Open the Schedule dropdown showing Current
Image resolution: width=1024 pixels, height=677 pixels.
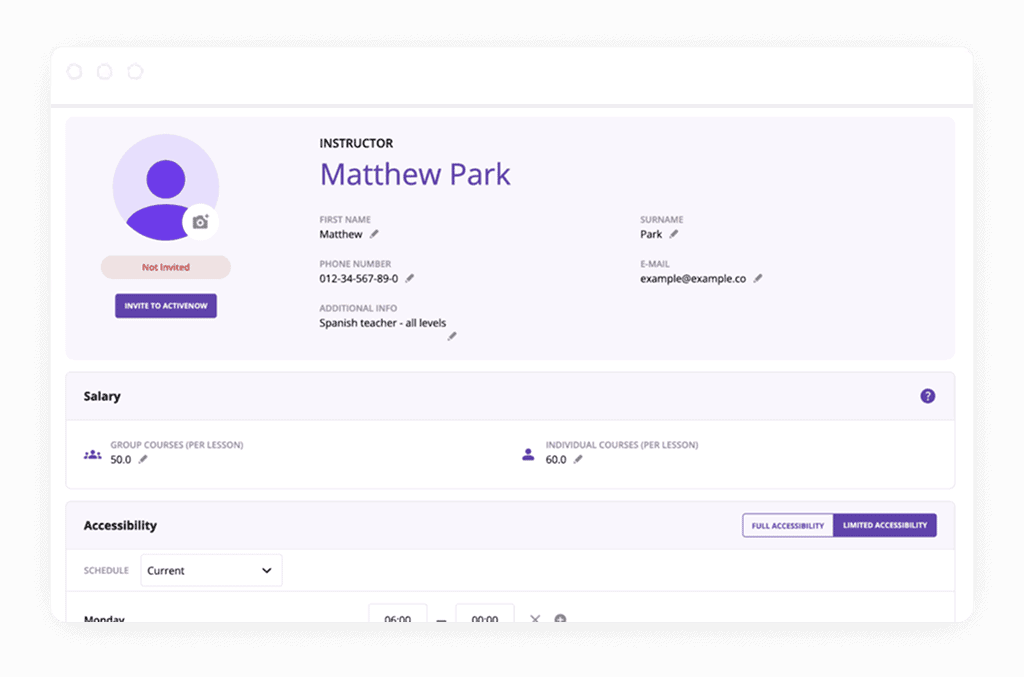pos(211,570)
